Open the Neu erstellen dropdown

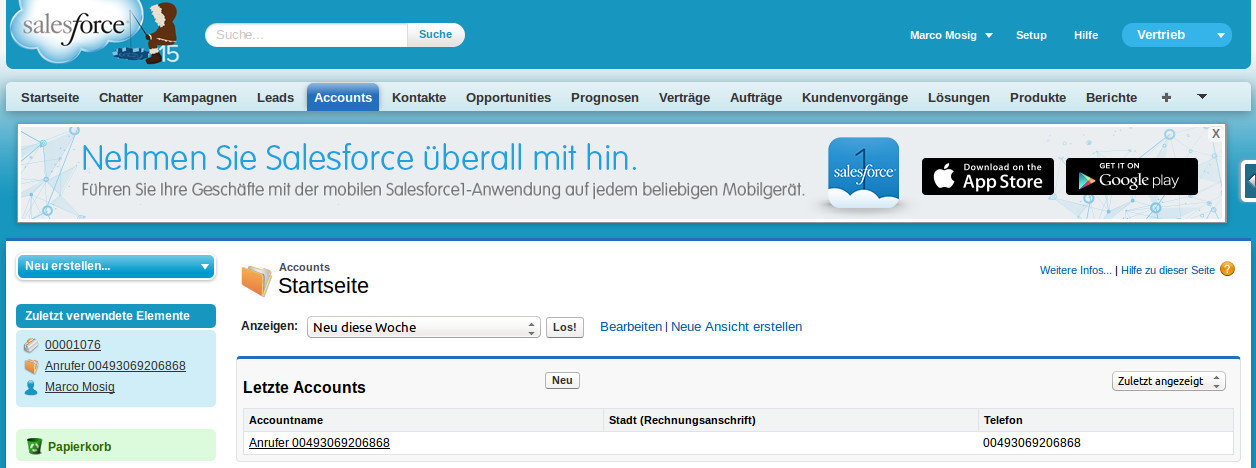(116, 266)
